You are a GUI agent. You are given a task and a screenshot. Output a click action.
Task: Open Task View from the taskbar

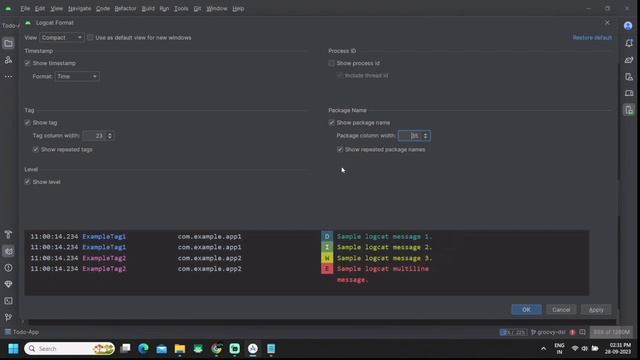[x=125, y=349]
